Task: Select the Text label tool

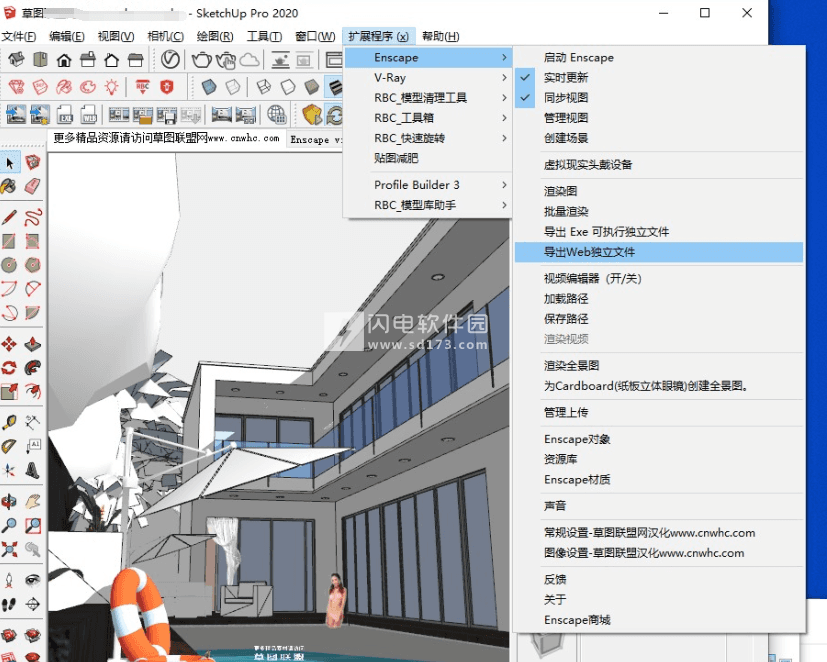Action: click(33, 446)
